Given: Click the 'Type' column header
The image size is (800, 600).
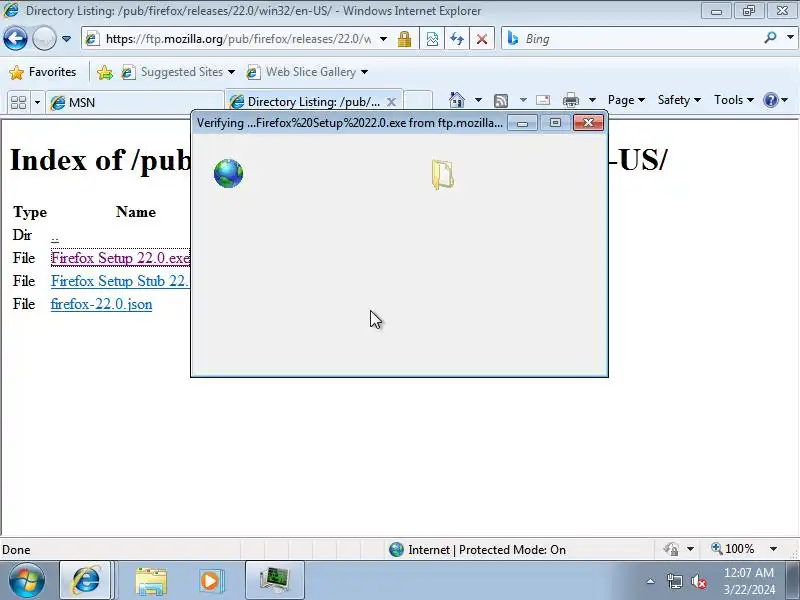Looking at the screenshot, I should pos(30,212).
